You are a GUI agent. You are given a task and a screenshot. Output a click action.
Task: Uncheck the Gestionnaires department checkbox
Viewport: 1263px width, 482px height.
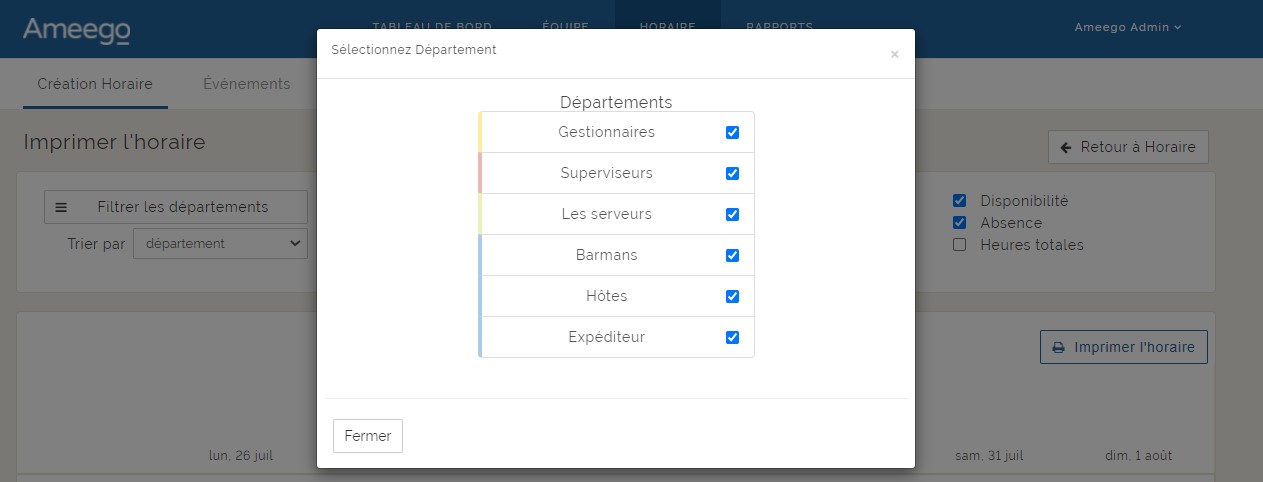[732, 132]
